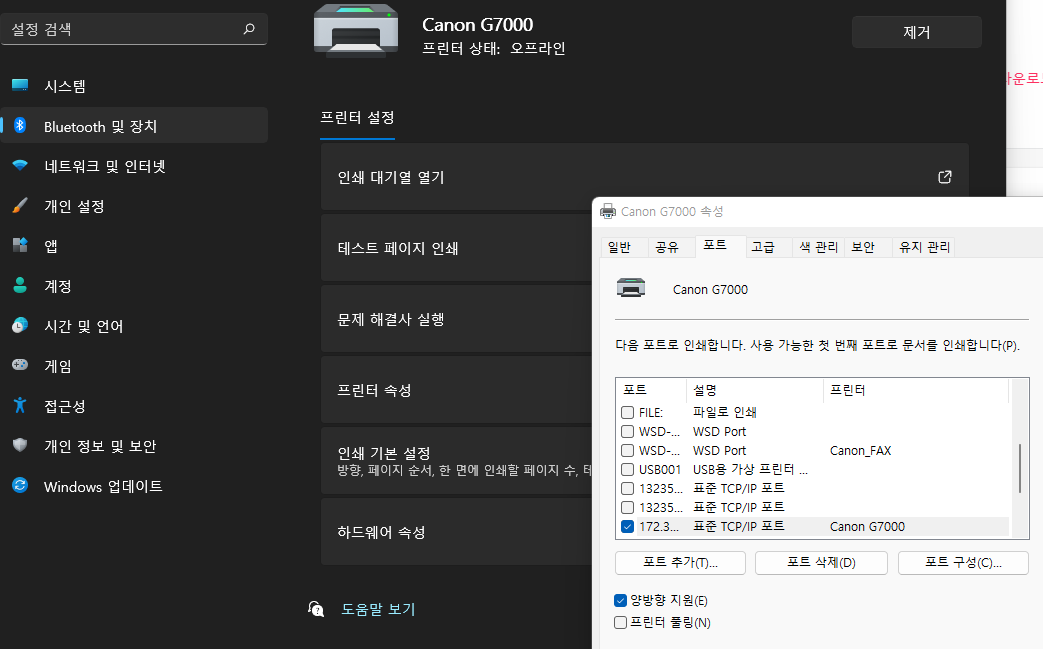1043x649 pixels.
Task: Open 인쇄 기본 설정
Action: 456,461
